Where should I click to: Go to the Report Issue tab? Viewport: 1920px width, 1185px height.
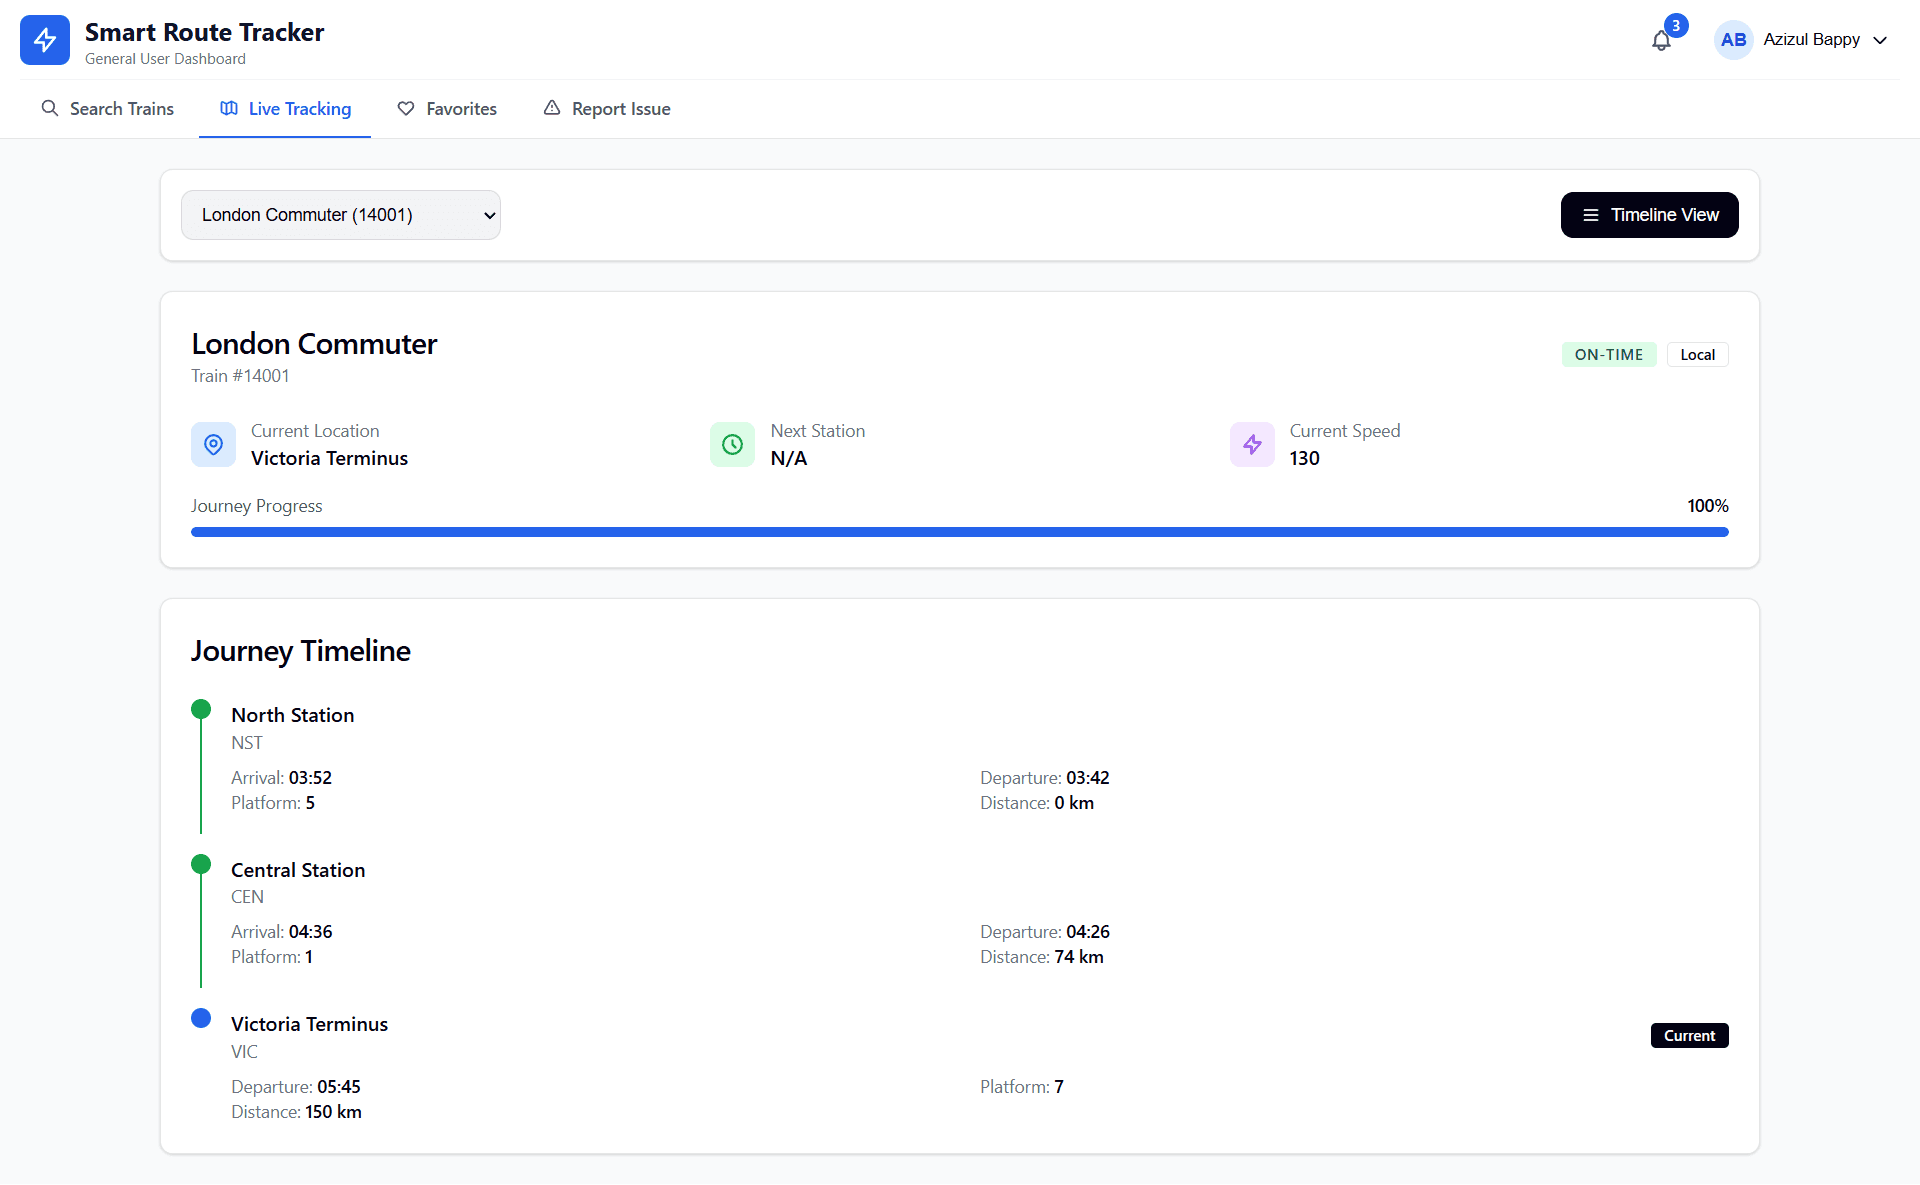point(607,108)
